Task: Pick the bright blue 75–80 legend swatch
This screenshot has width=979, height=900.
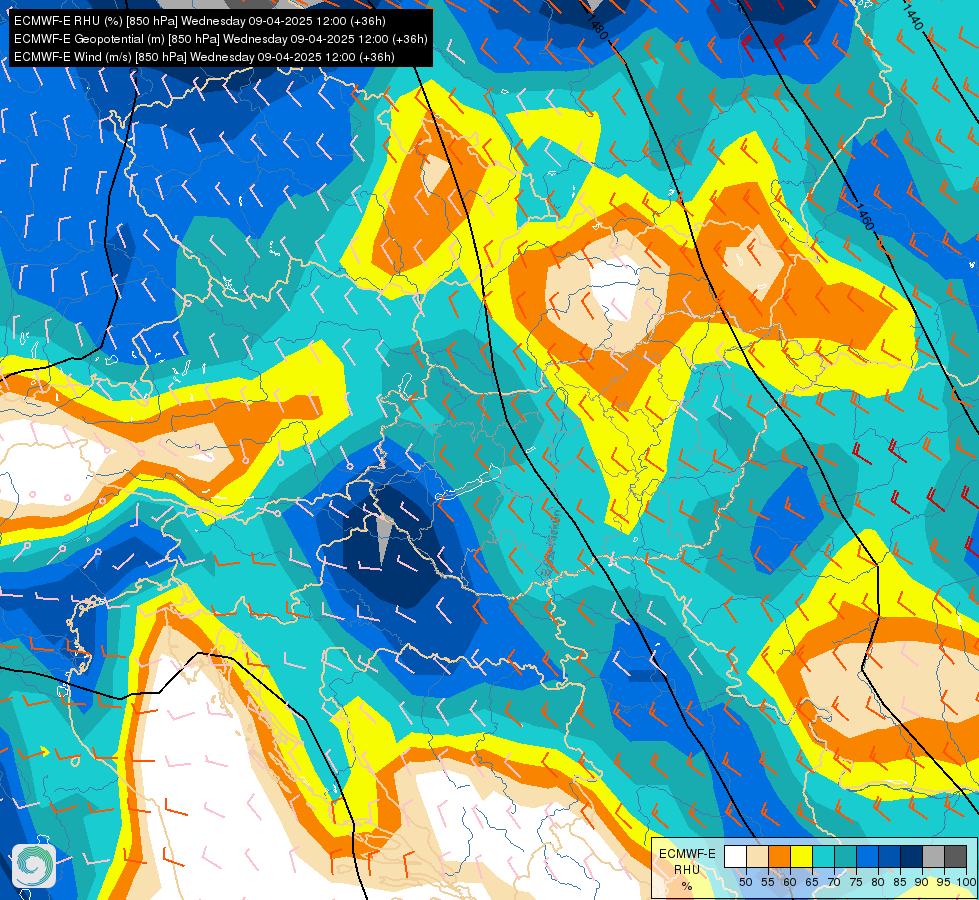Action: [867, 856]
